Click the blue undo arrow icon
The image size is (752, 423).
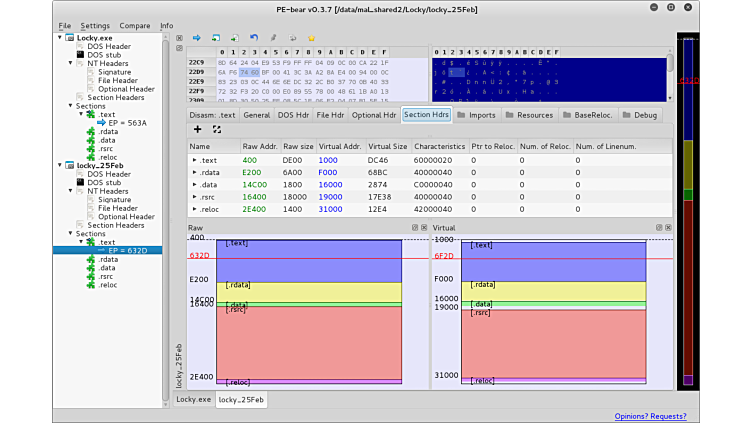point(254,38)
